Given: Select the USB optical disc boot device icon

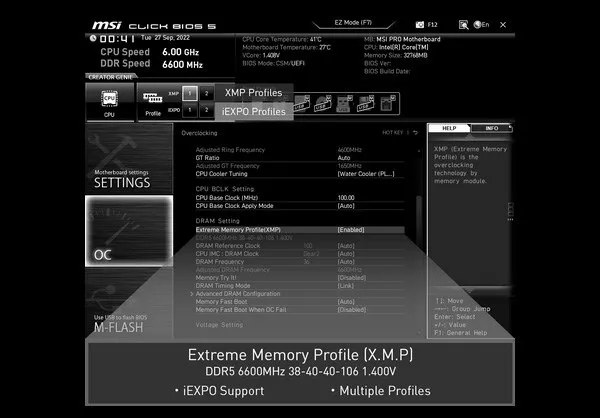Looking at the screenshot, I should coord(323,103).
